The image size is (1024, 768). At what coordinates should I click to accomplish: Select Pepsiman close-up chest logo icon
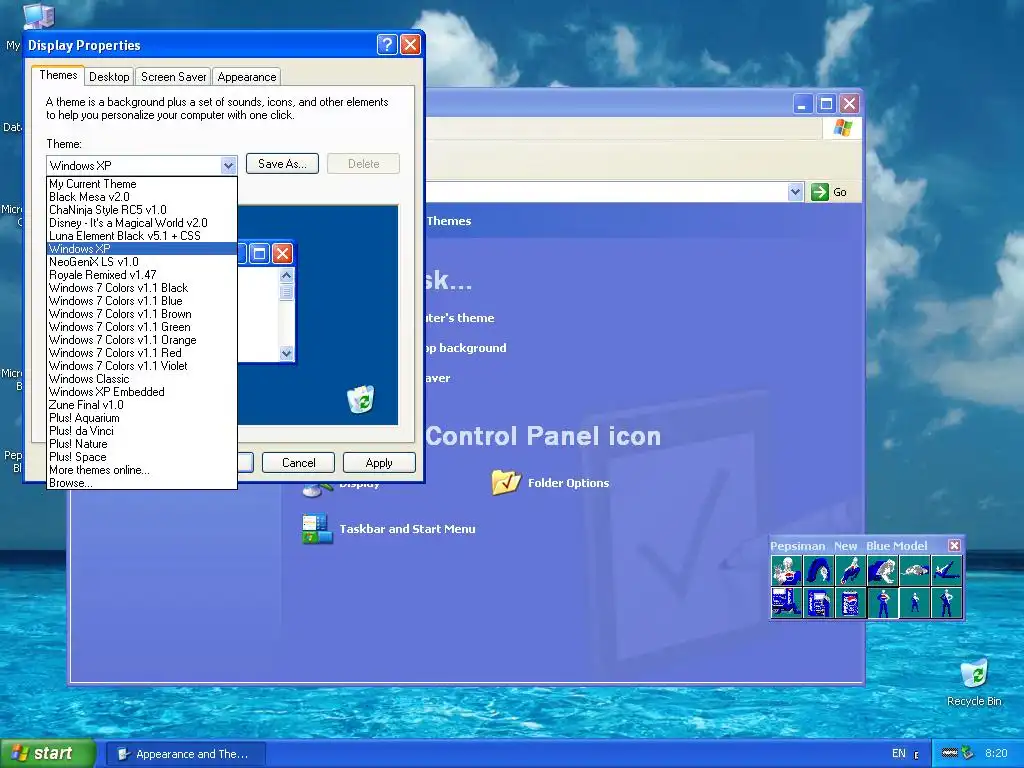tap(787, 570)
